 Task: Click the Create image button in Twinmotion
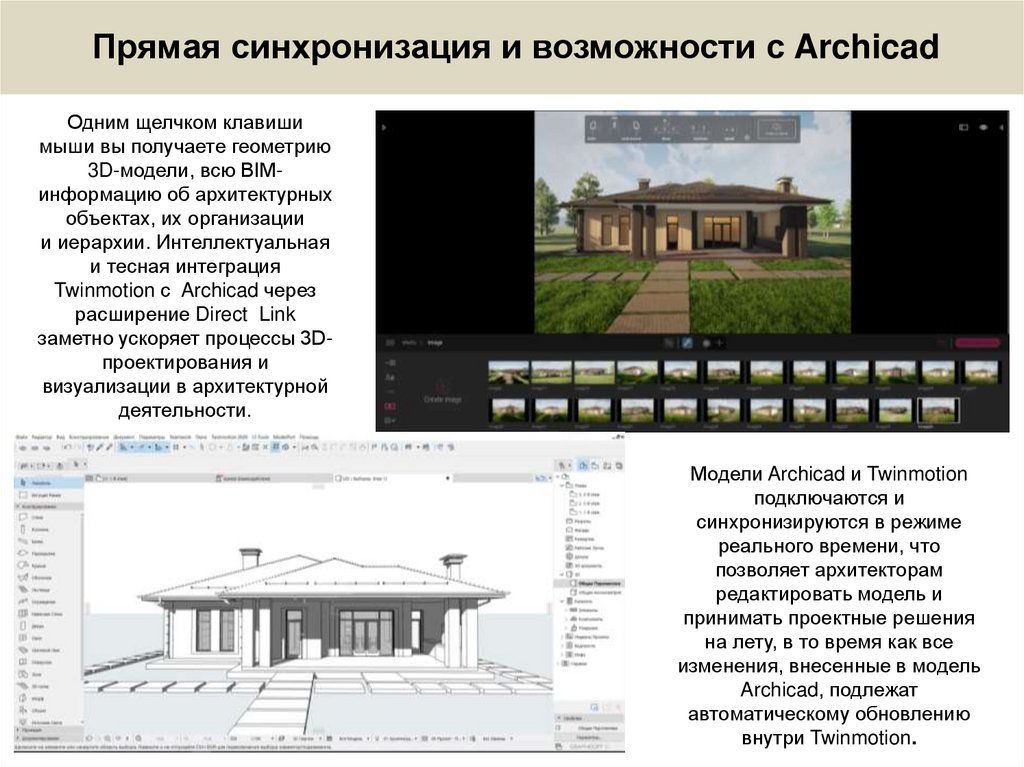click(443, 392)
